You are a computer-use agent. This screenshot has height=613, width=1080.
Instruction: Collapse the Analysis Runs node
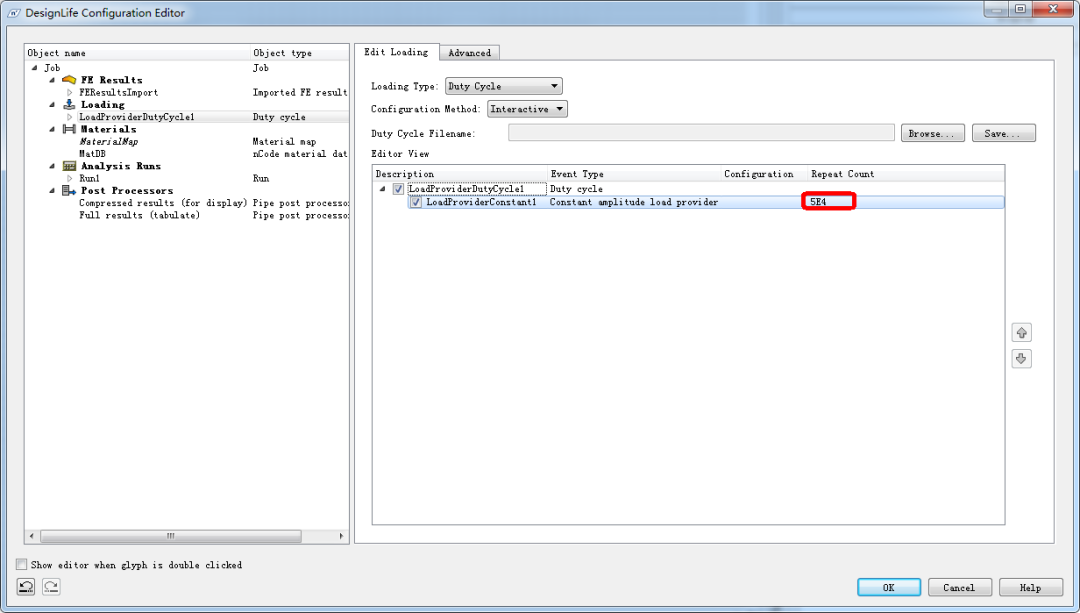coord(52,166)
